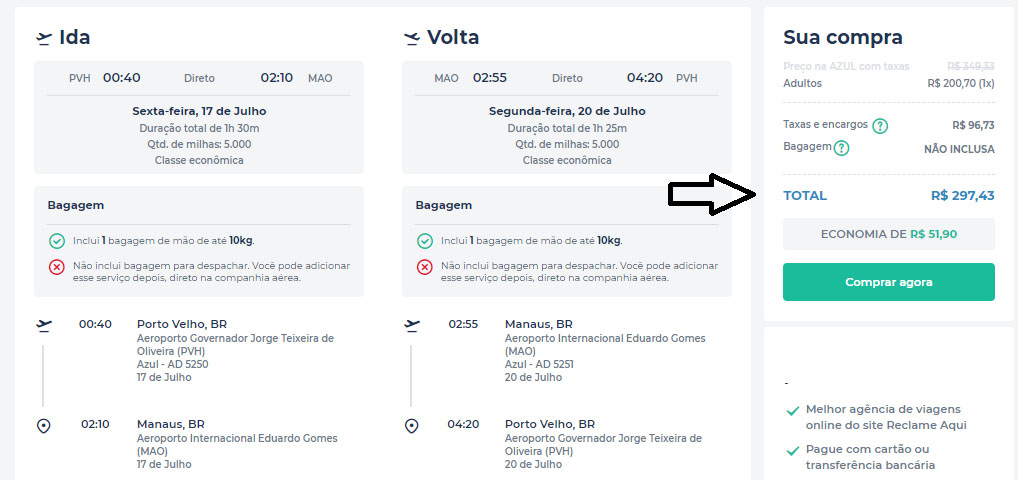Viewport: 1018px width, 480px height.
Task: Click the help icon beside Taxas e encargos
Action: pos(880,126)
